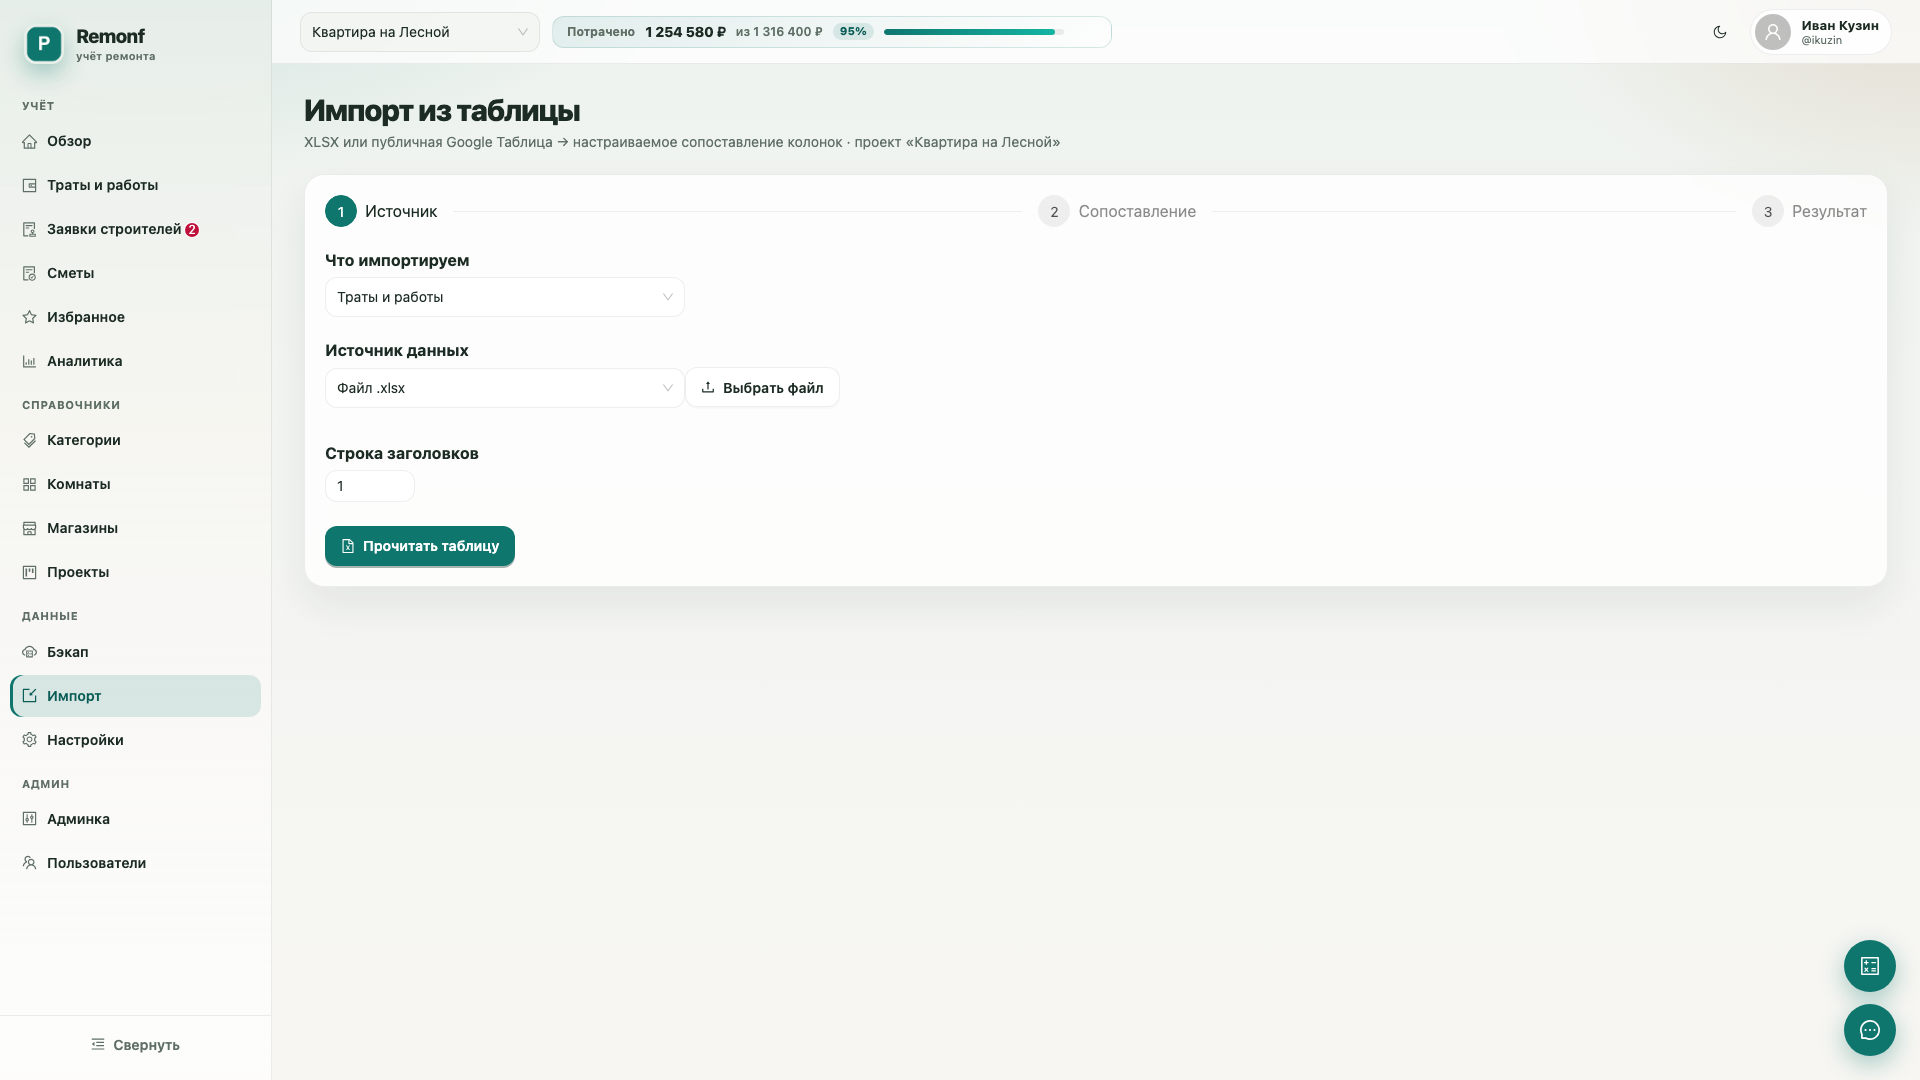This screenshot has height=1080, width=1920.
Task: Toggle dark mode with moon icon
Action: pos(1720,32)
